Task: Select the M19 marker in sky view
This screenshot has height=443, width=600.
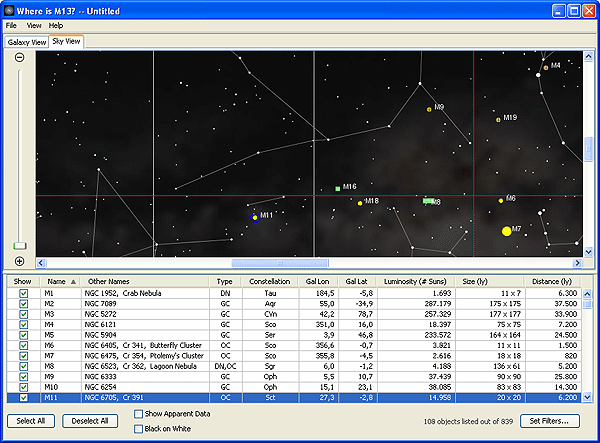Action: click(x=498, y=120)
